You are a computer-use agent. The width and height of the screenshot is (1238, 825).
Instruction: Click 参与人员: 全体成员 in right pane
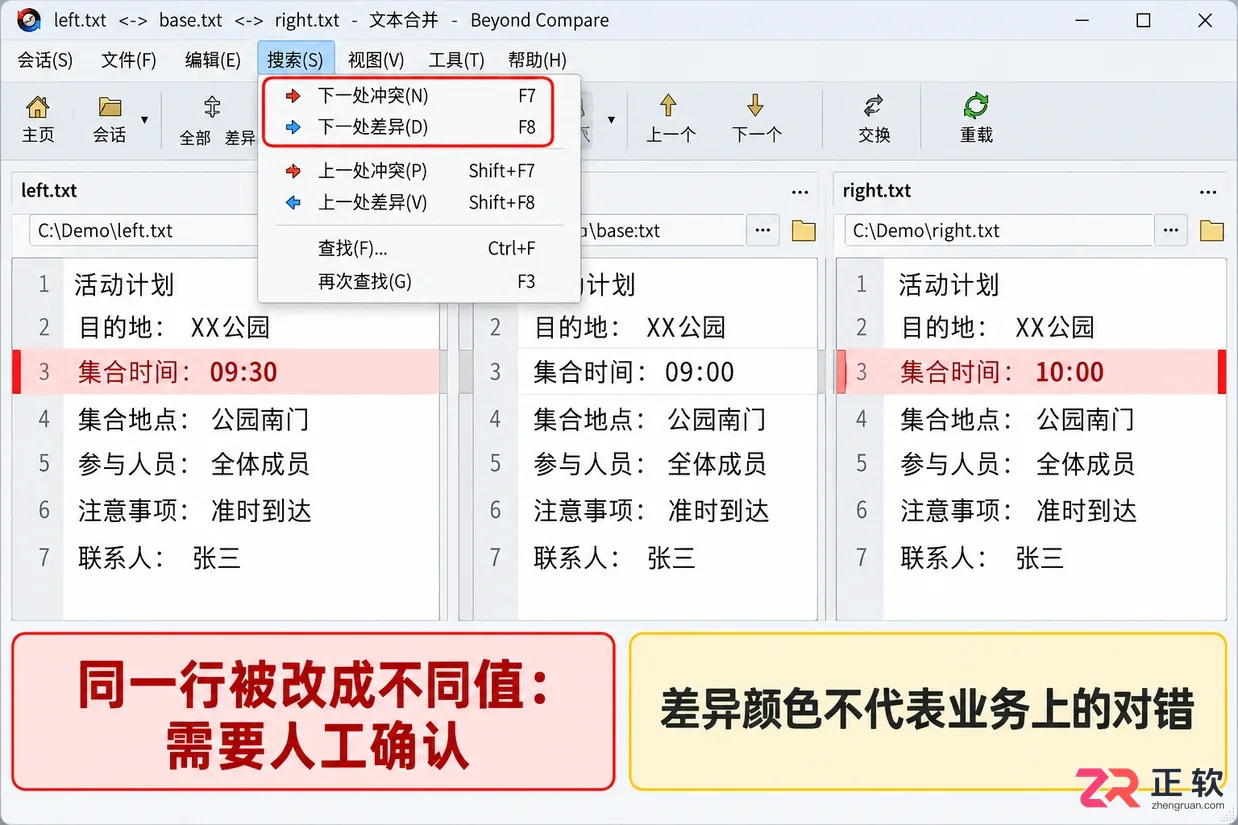(1018, 464)
